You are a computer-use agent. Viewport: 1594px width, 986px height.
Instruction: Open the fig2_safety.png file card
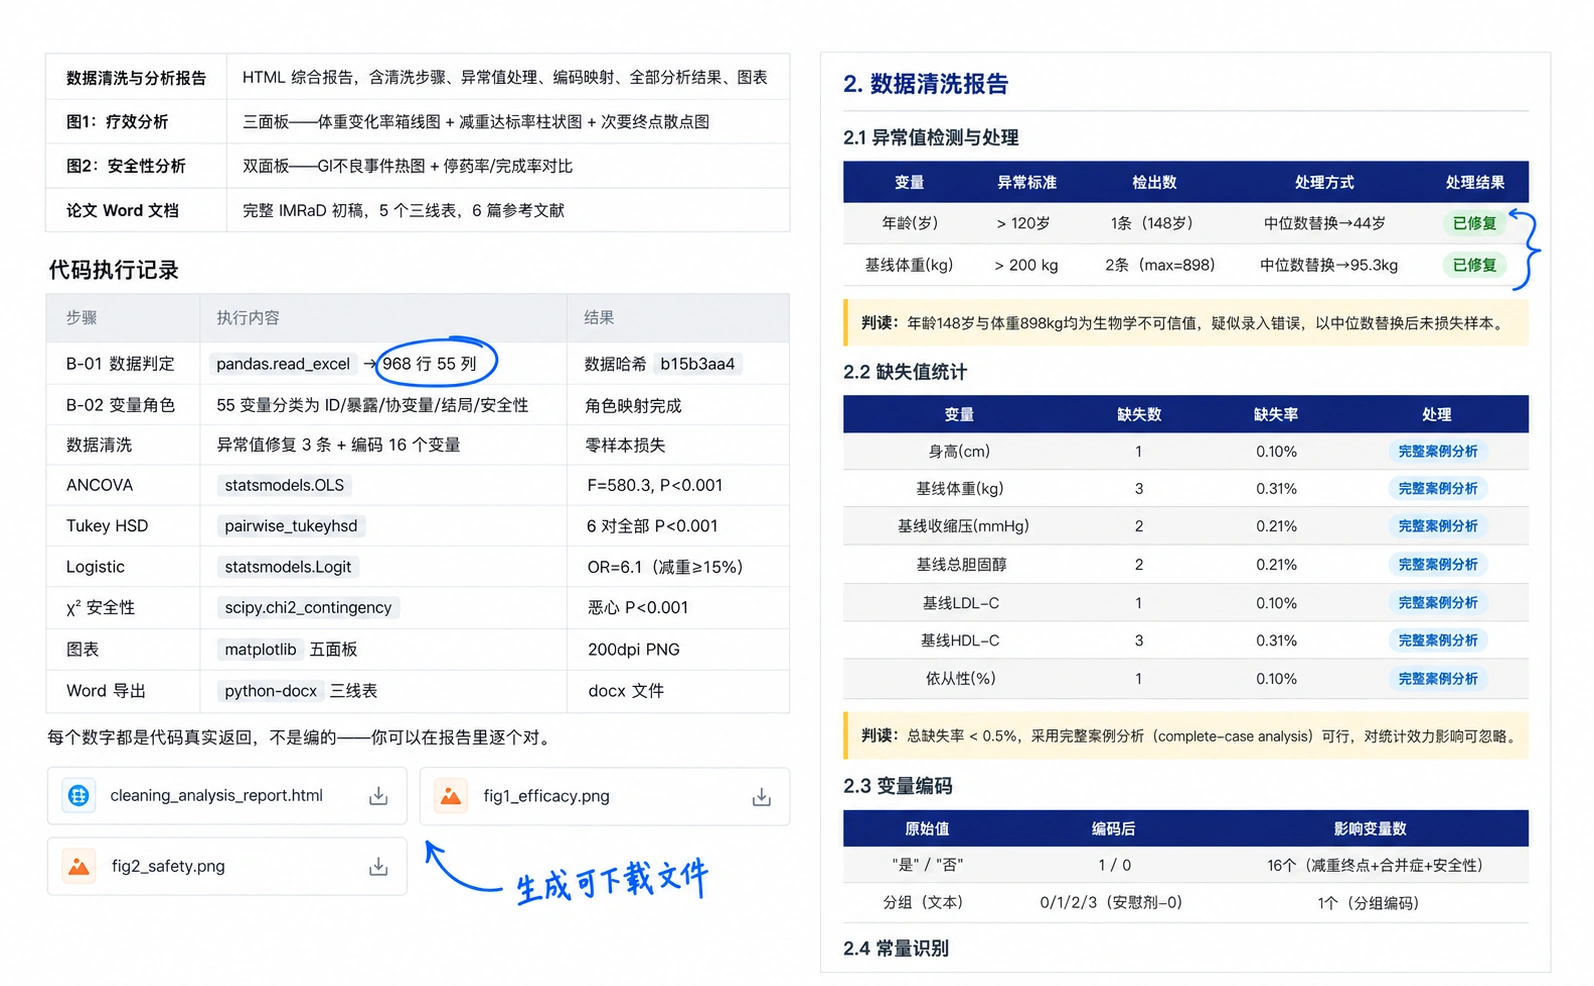(x=227, y=866)
